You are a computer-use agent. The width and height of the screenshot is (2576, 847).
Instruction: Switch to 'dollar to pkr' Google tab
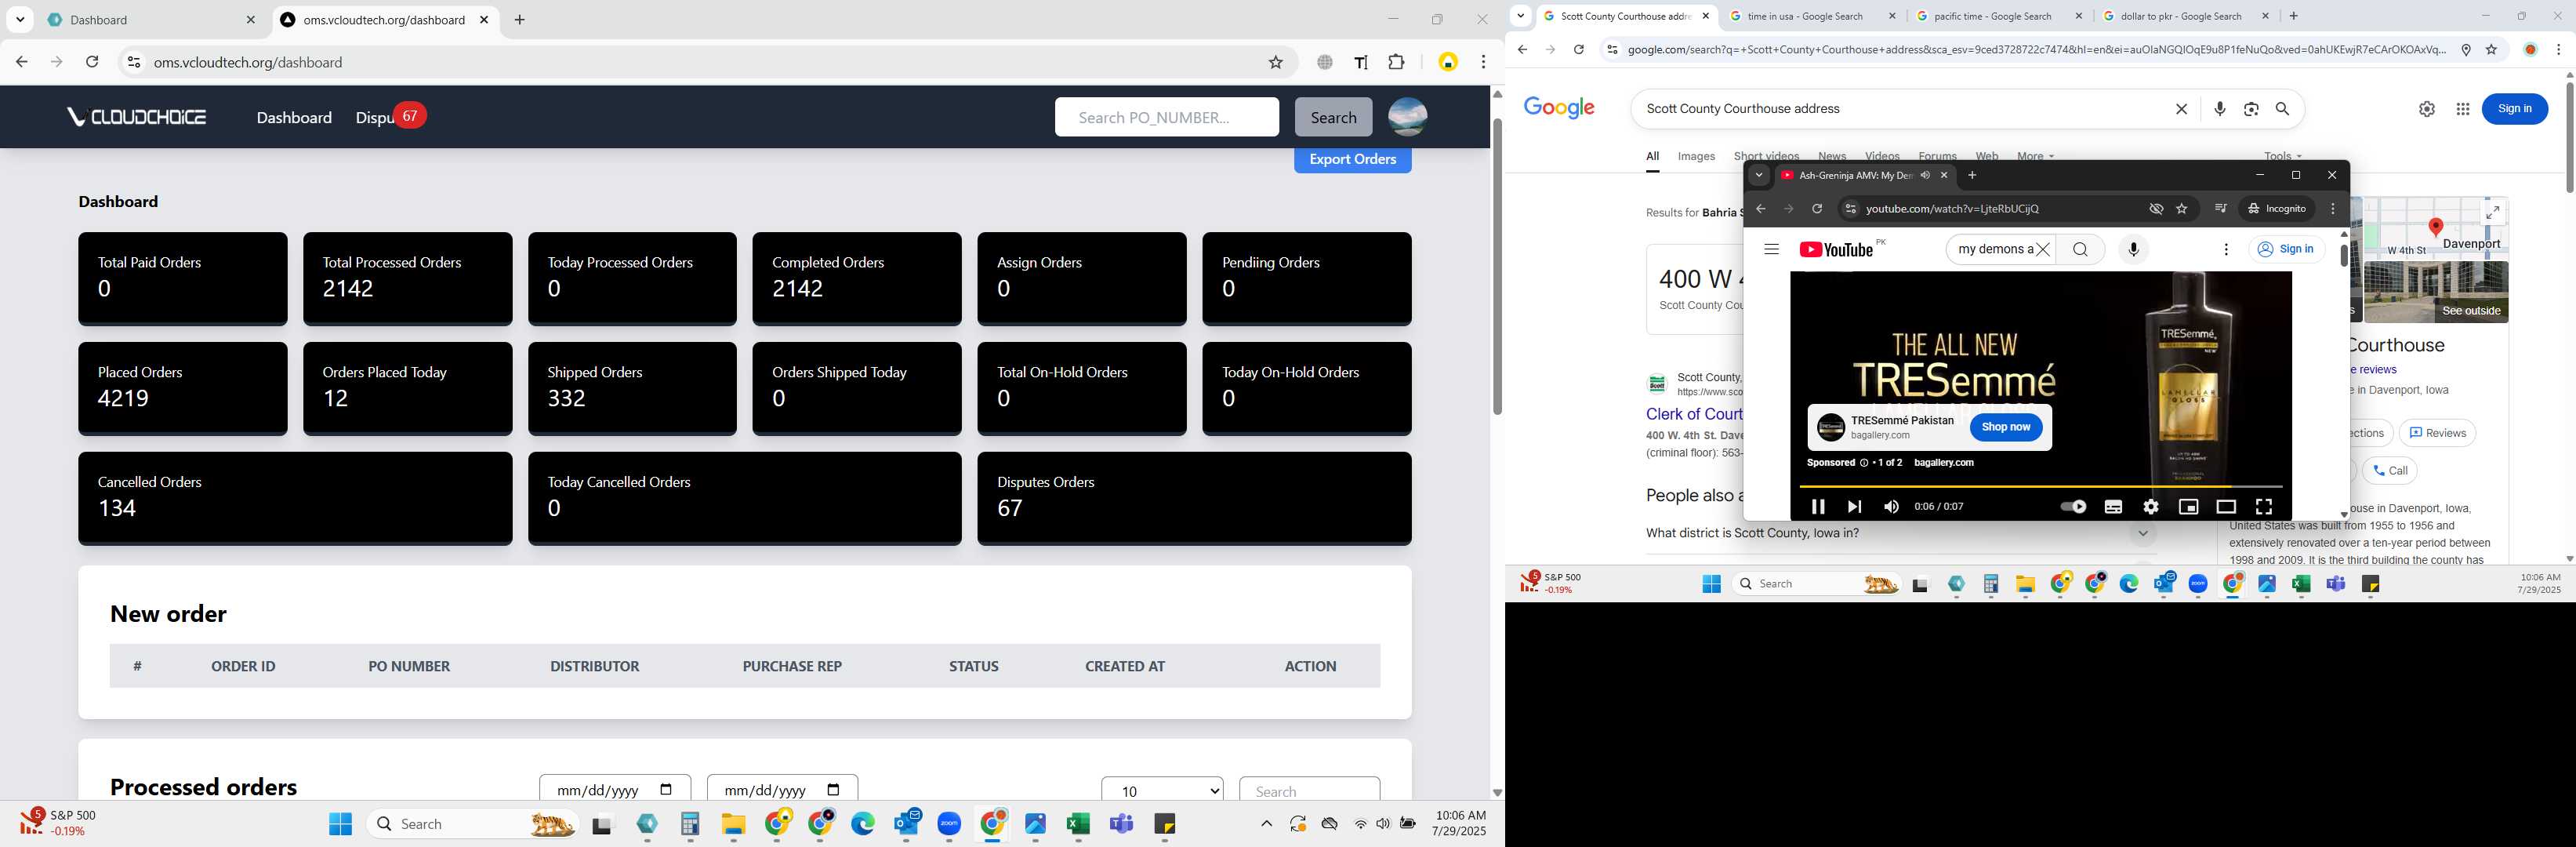tap(2184, 16)
